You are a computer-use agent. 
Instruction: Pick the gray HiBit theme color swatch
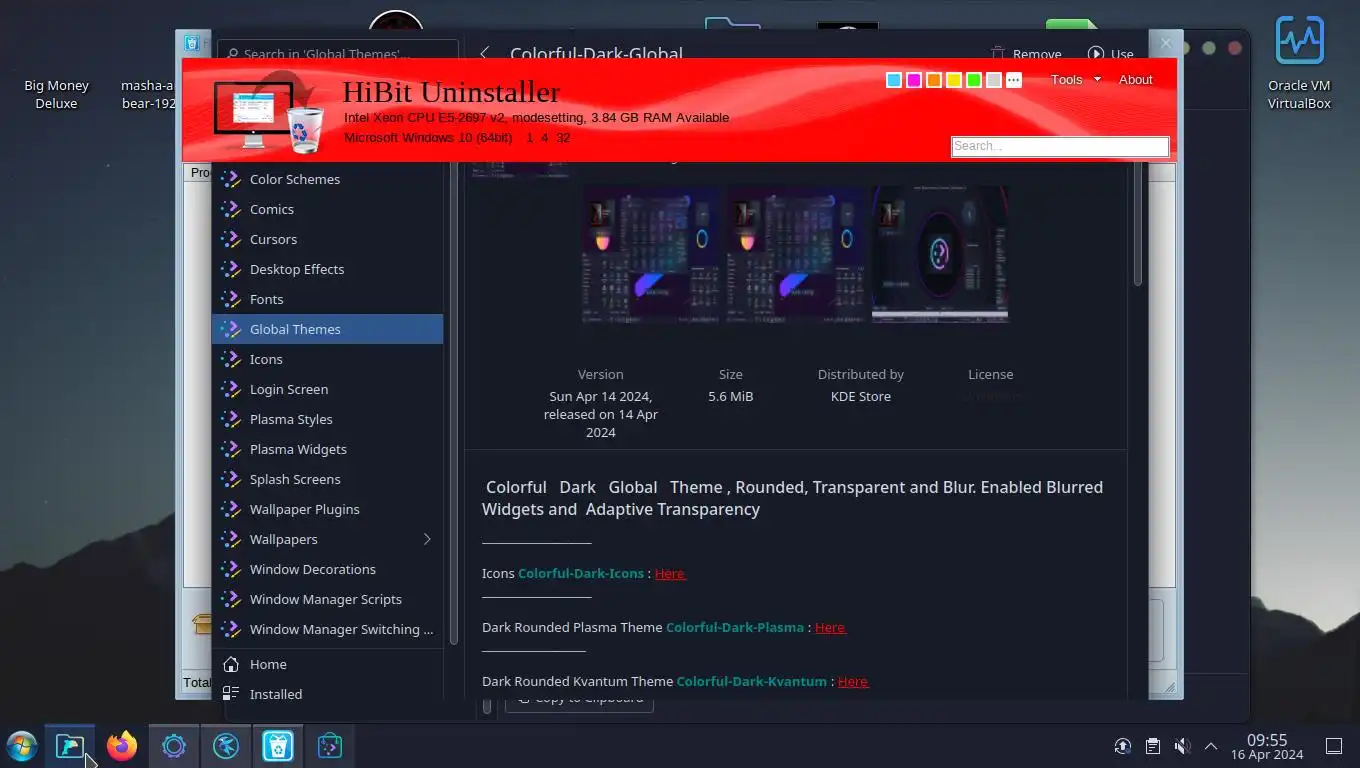pos(994,80)
